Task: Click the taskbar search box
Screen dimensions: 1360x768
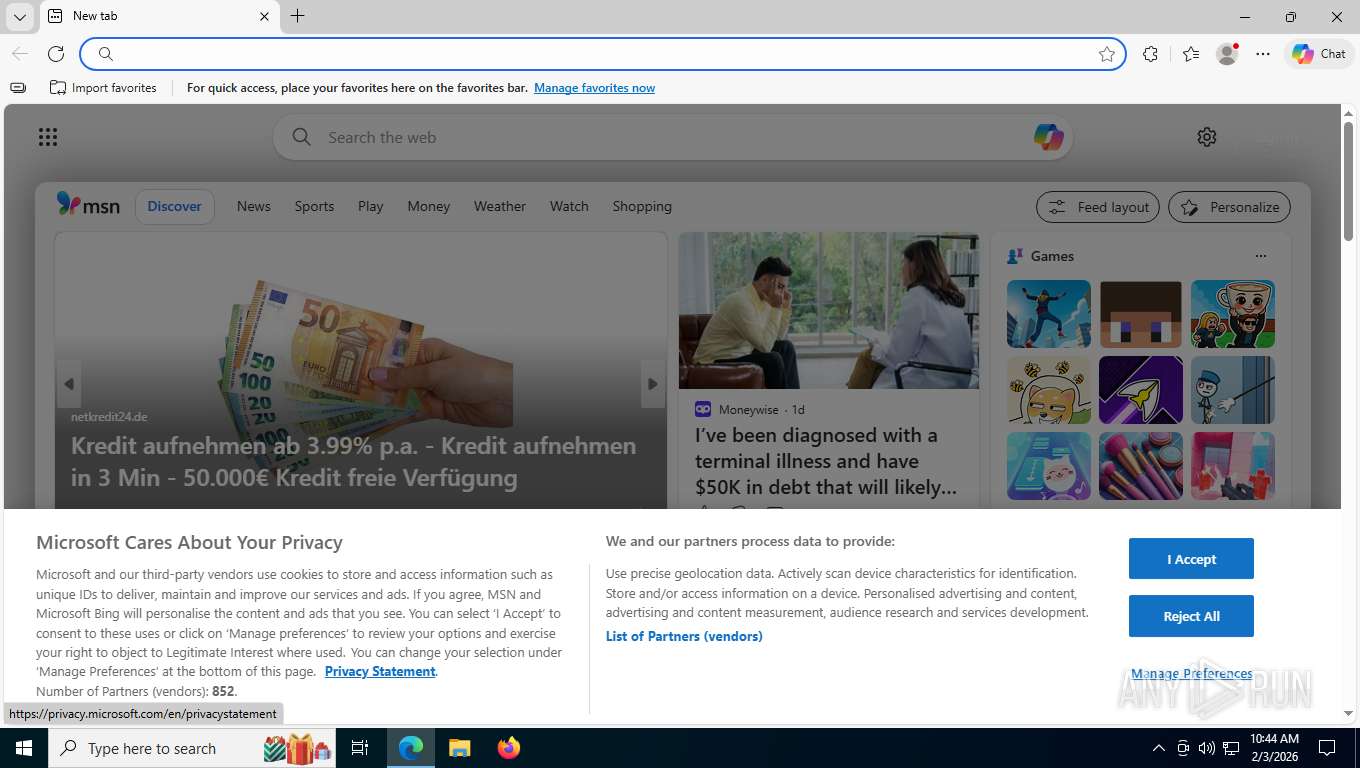Action: (194, 748)
